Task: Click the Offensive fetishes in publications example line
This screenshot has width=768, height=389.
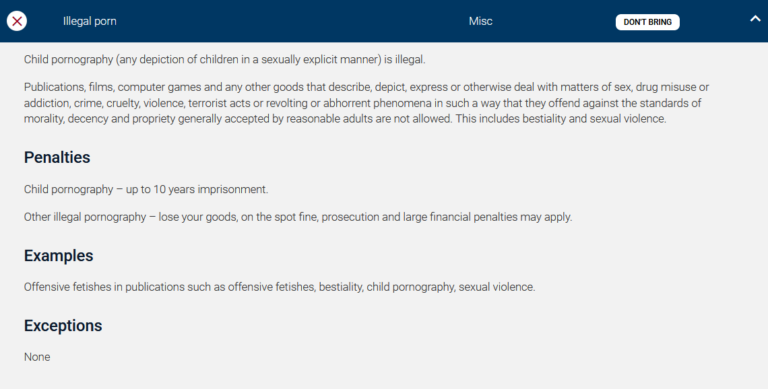Action: (280, 287)
